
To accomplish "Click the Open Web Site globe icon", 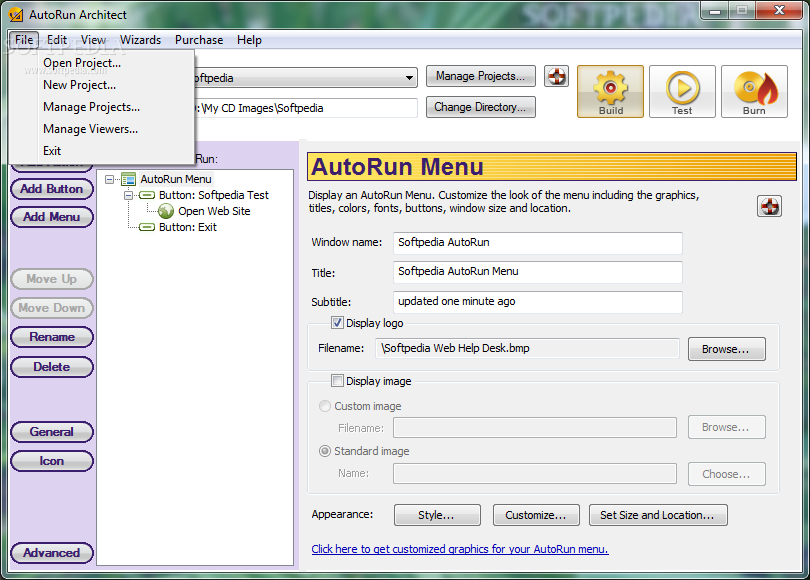I will [166, 211].
